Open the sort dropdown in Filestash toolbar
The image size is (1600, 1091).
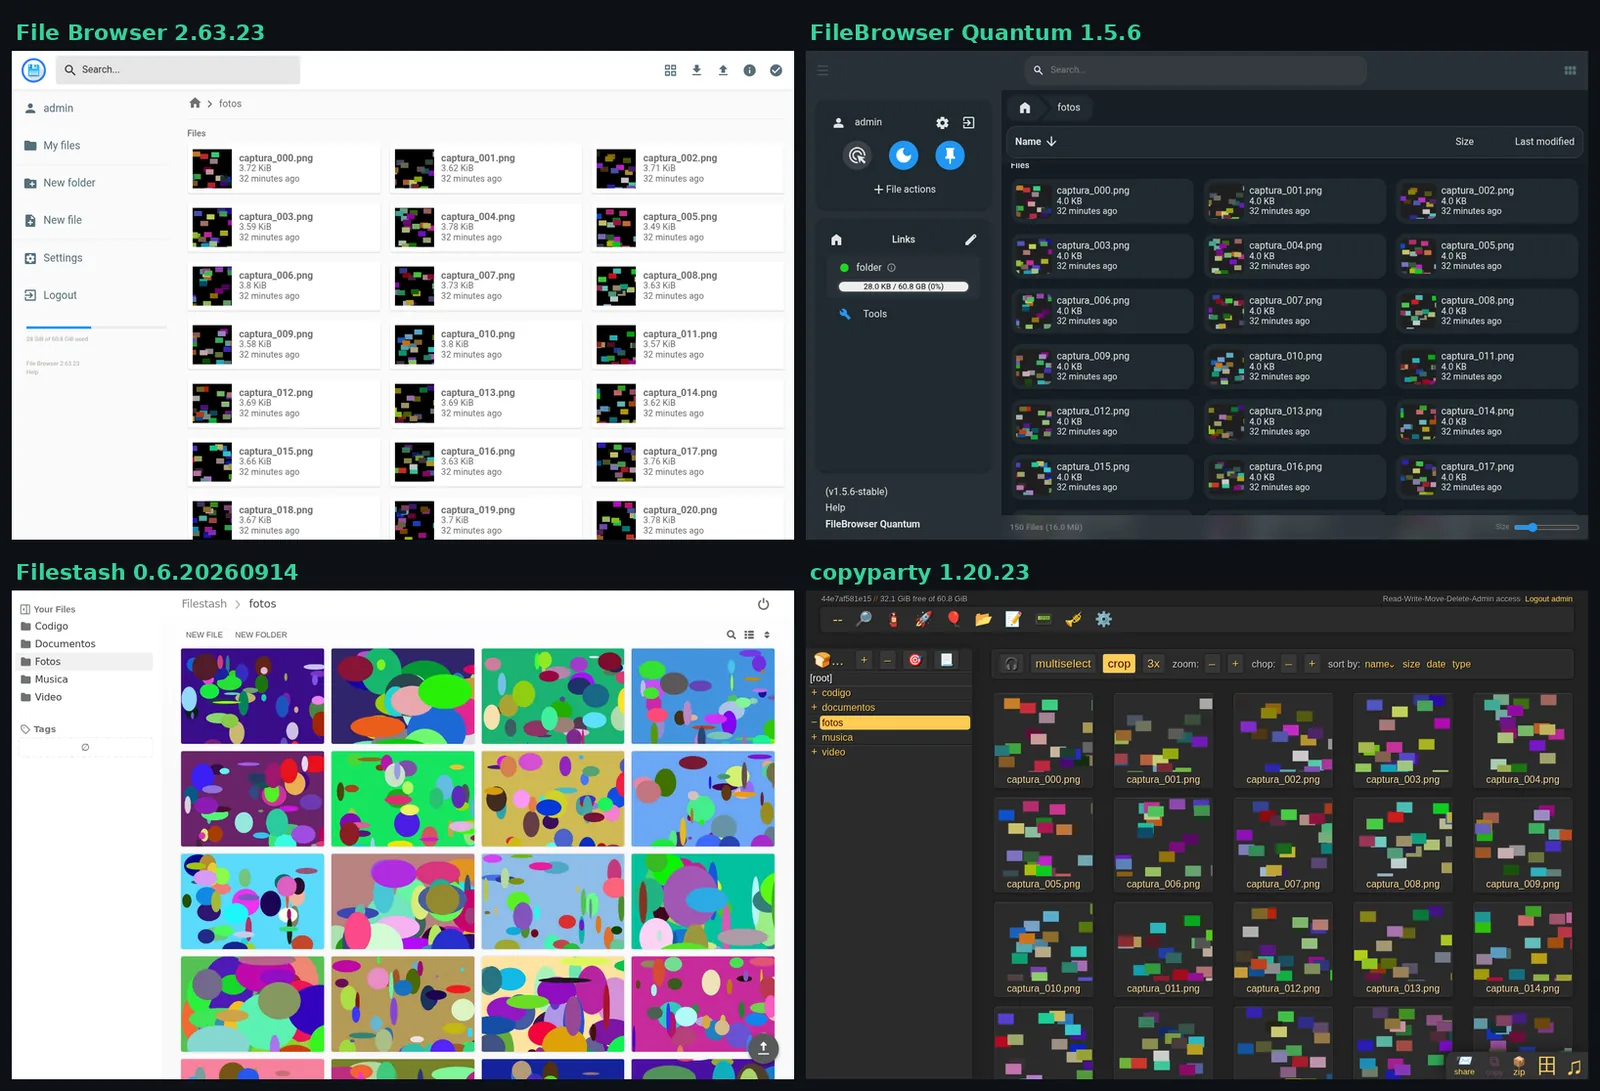767,635
